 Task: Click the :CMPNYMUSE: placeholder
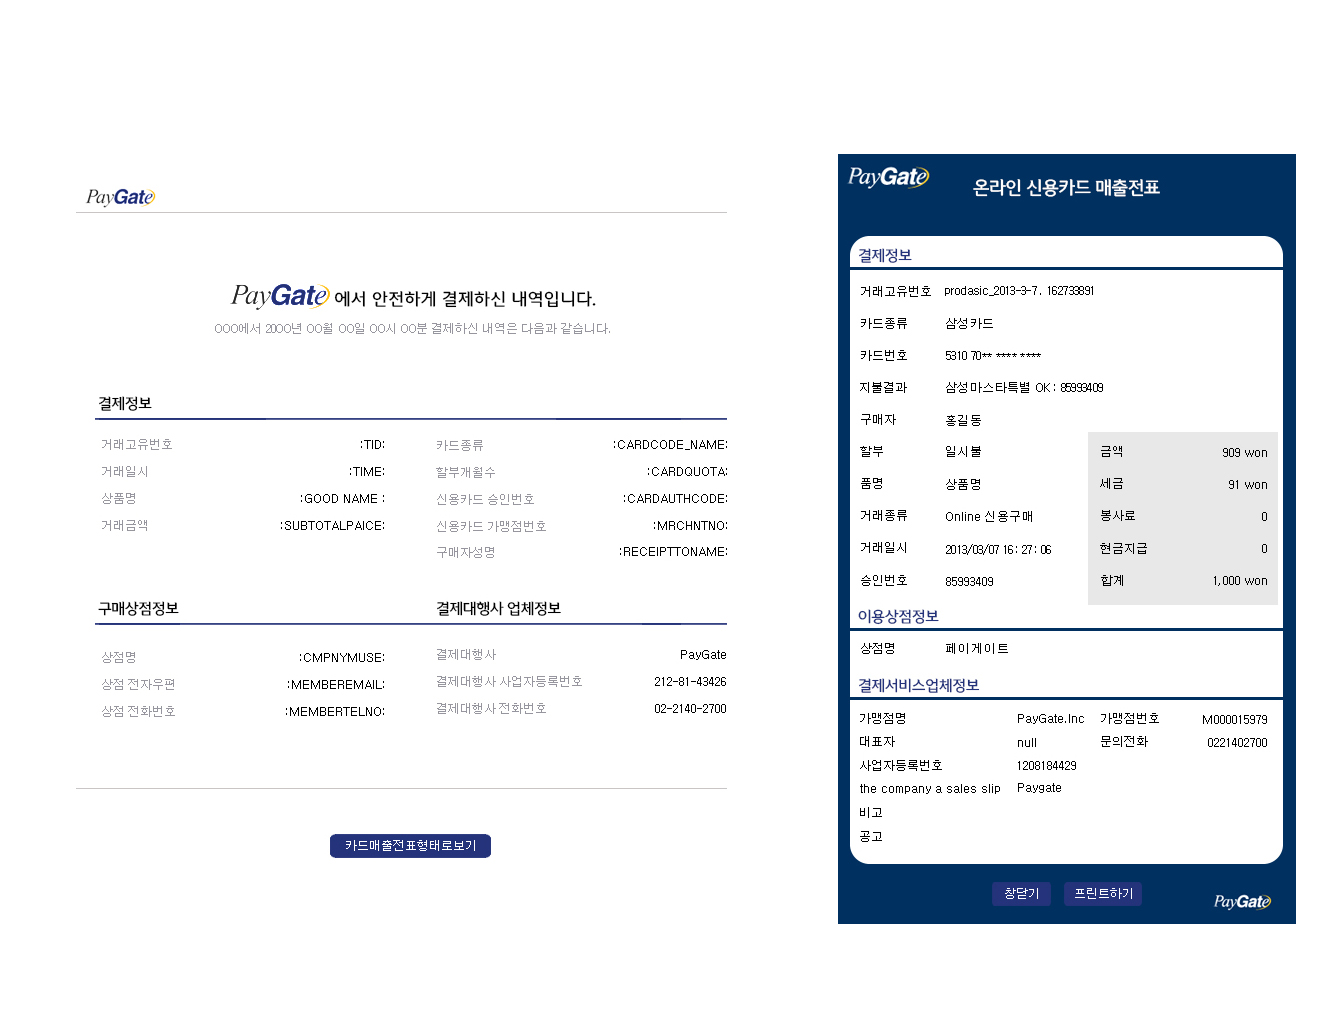[342, 658]
